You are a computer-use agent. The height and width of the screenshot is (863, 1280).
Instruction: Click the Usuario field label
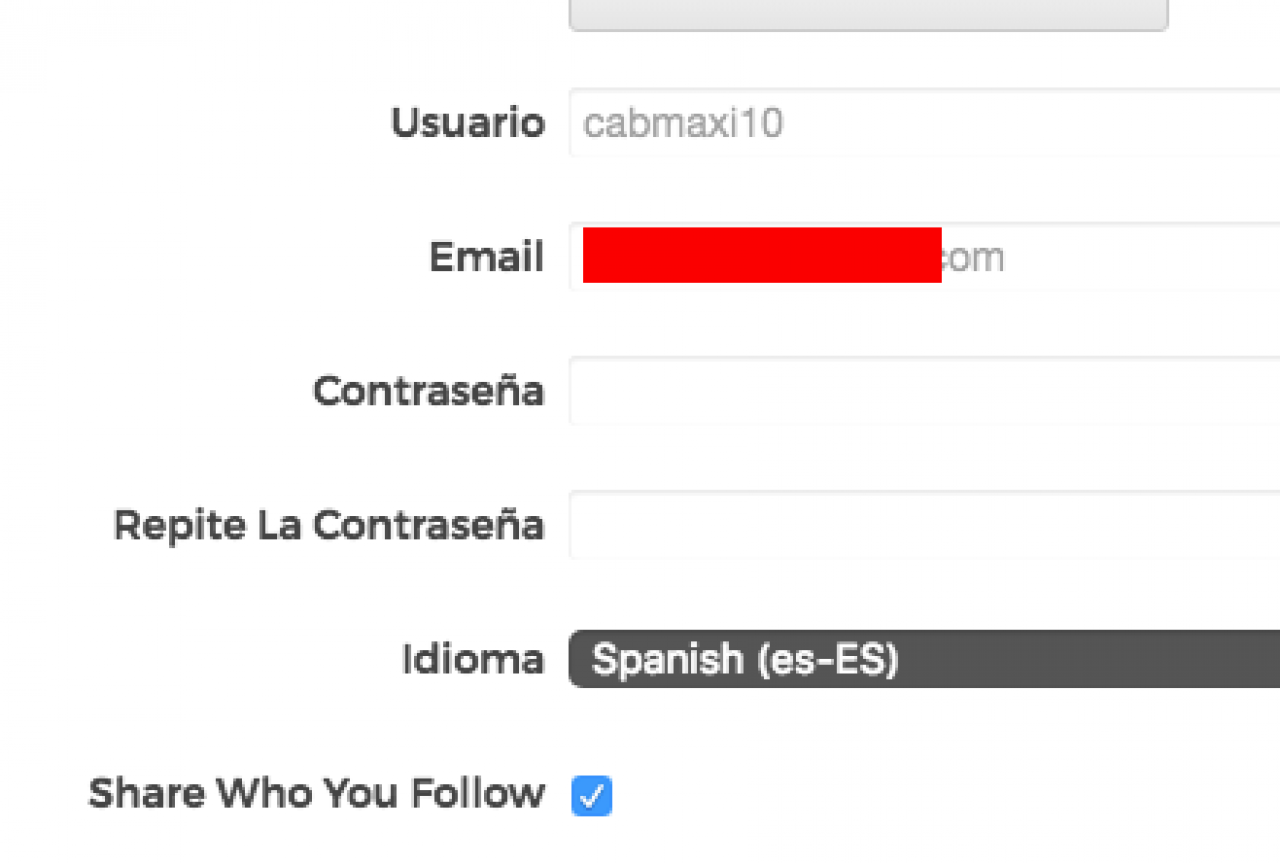coord(467,124)
